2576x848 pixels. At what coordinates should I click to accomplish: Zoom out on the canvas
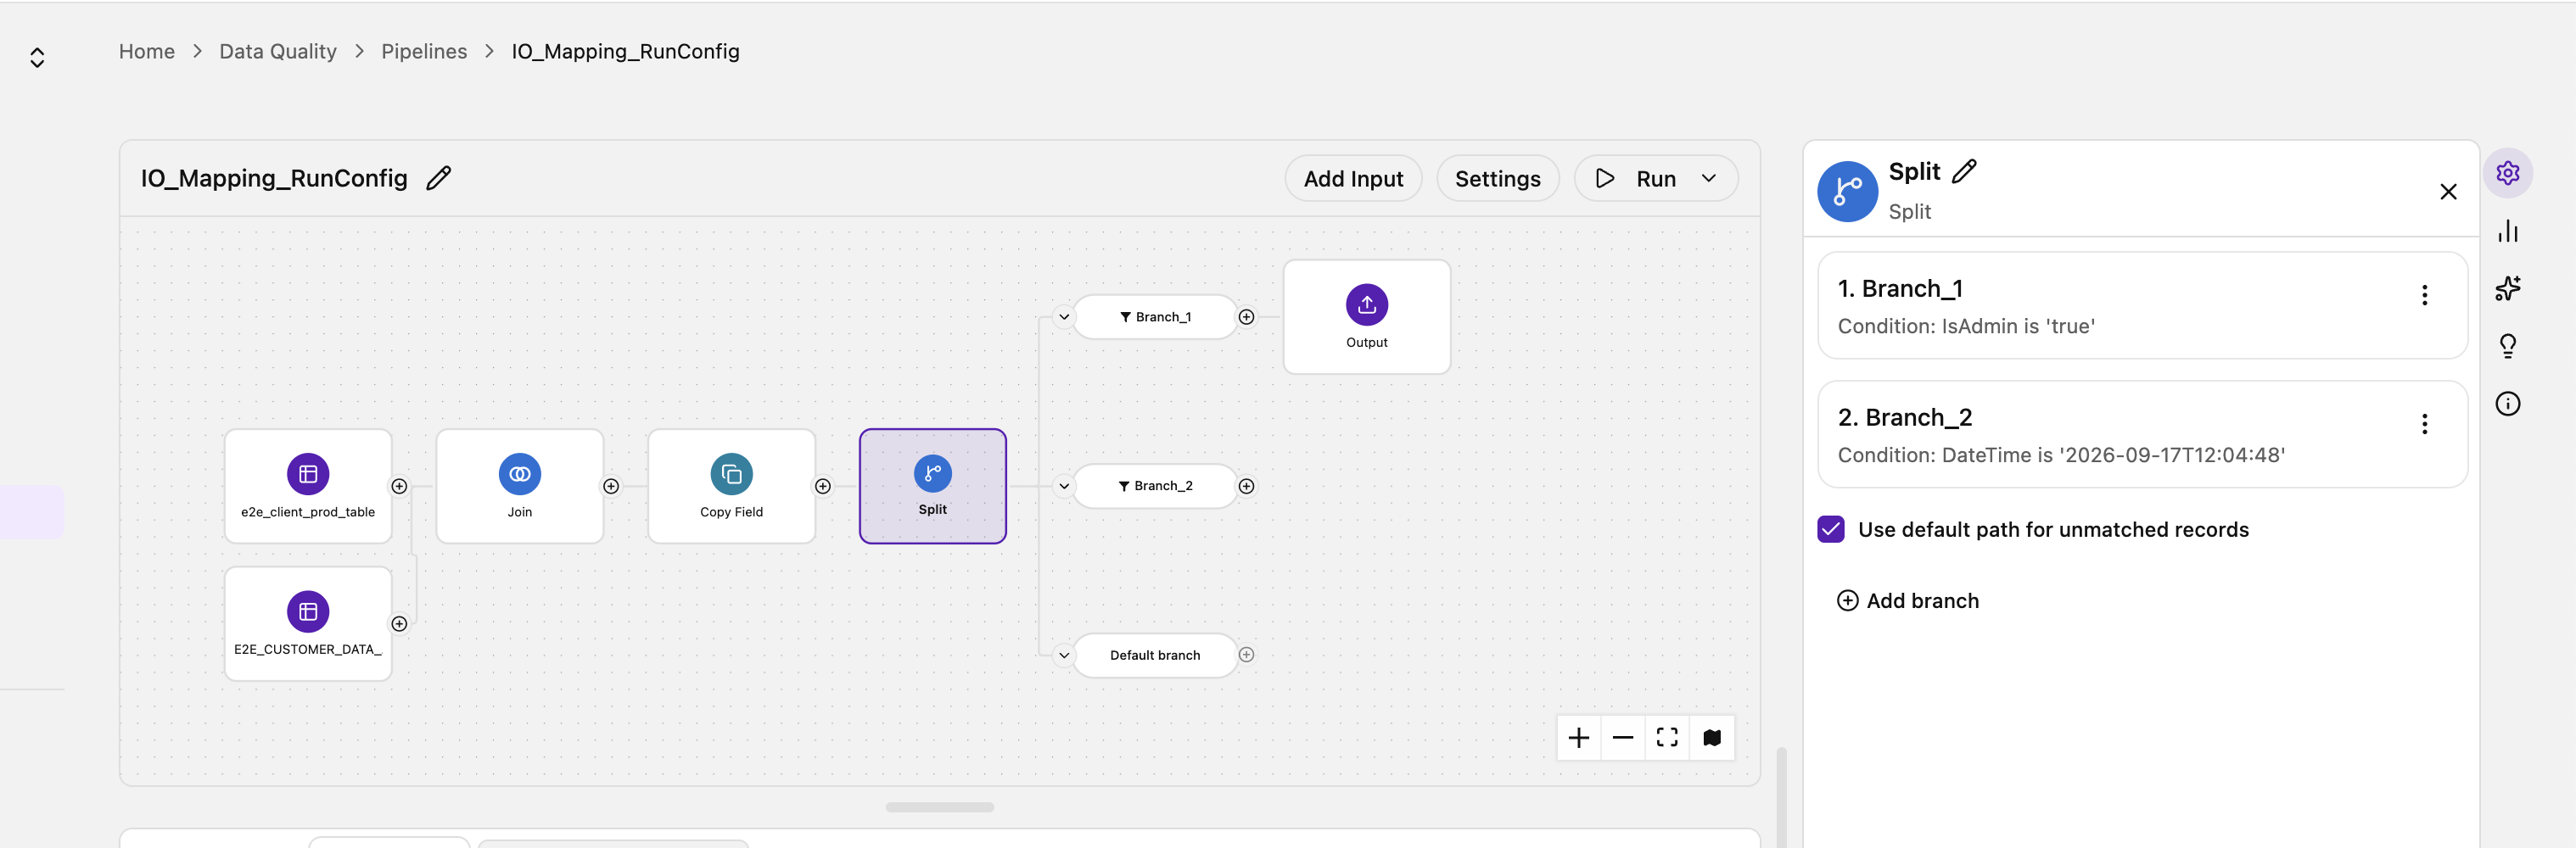[1622, 738]
